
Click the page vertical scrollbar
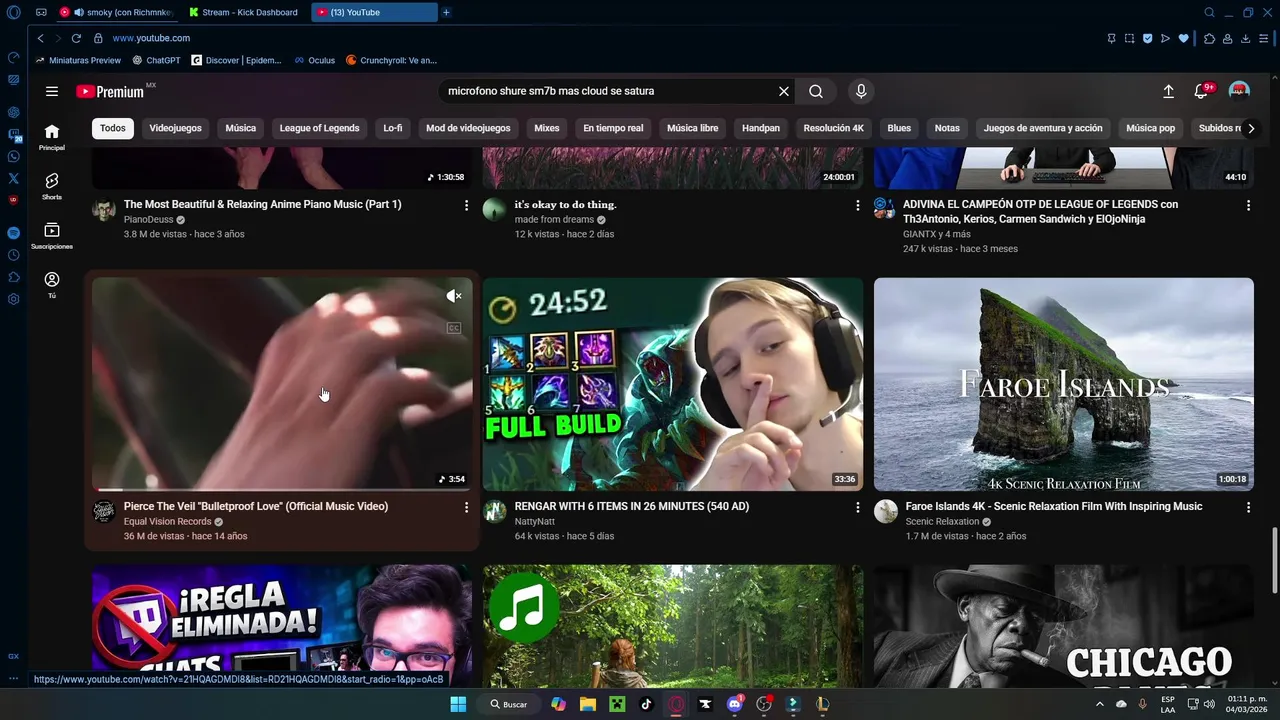click(x=1274, y=560)
